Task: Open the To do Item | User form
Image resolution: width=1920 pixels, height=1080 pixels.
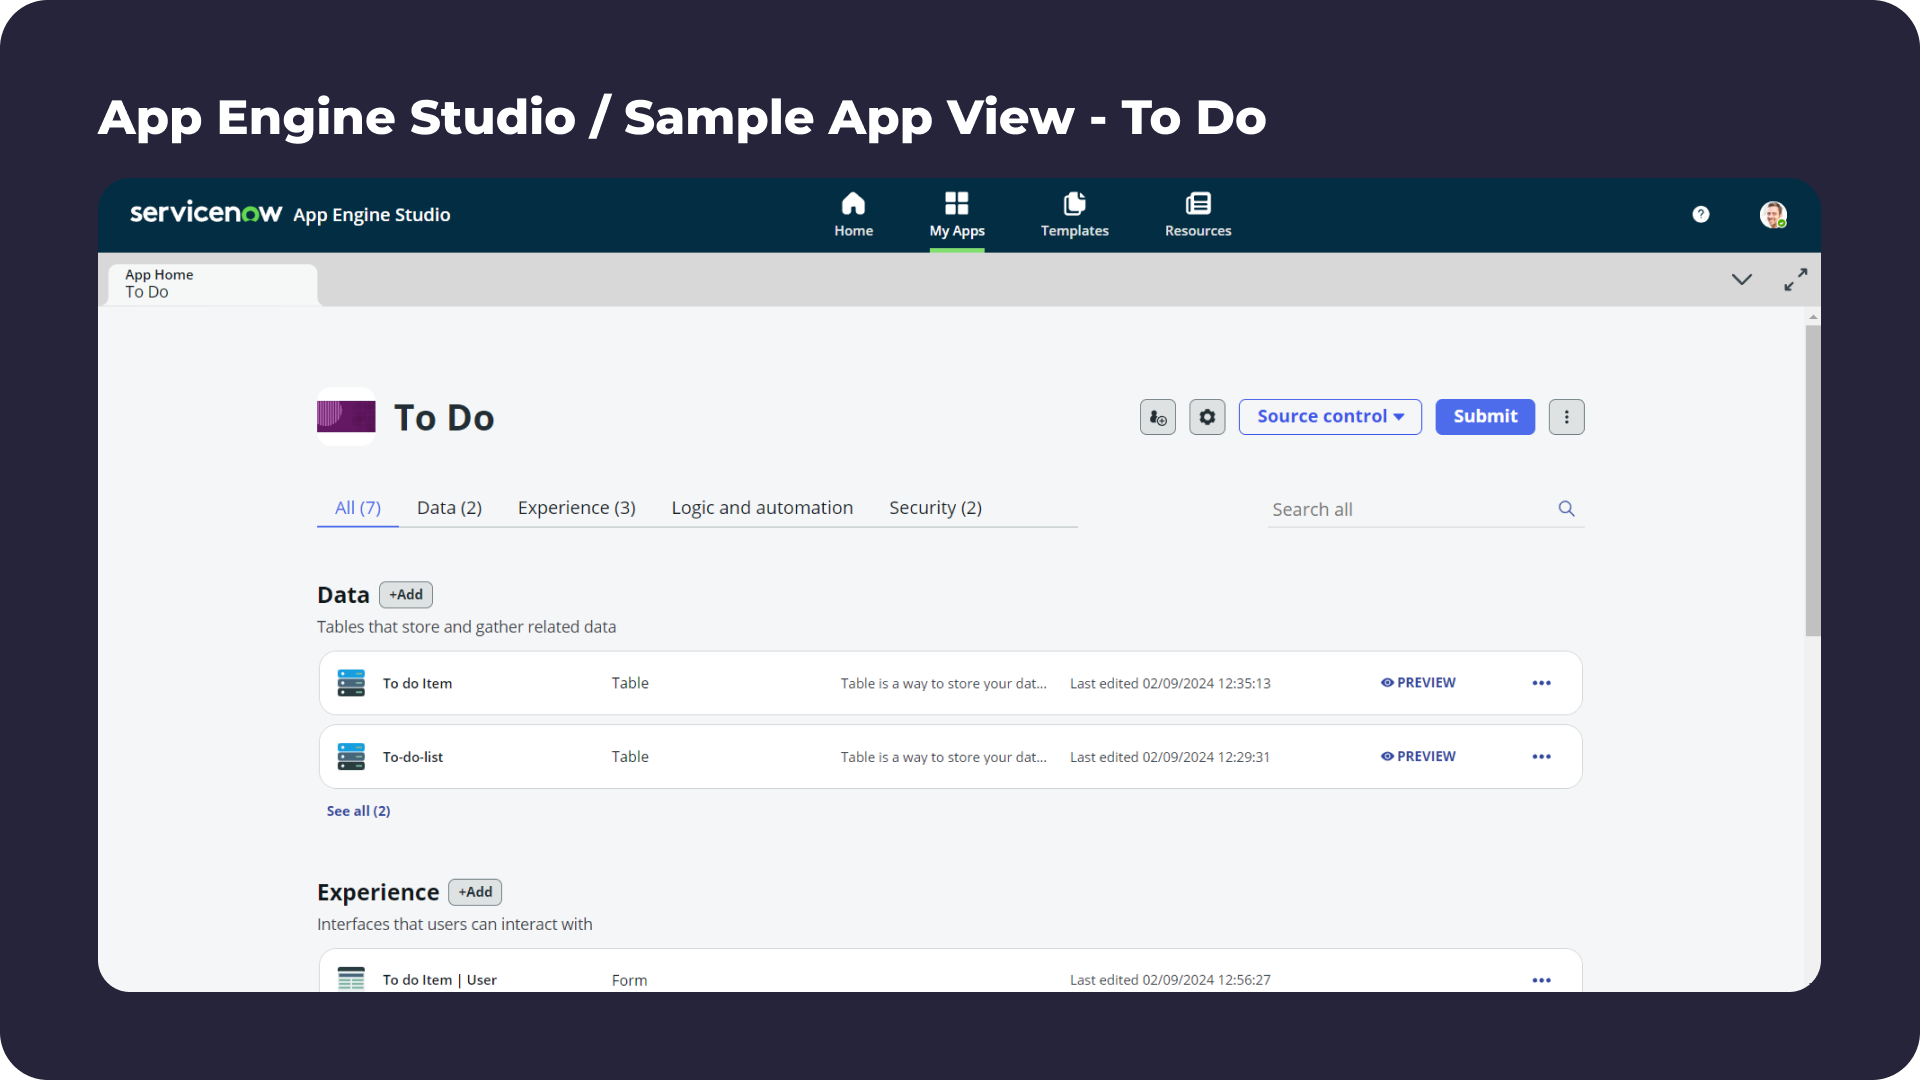Action: tap(439, 980)
